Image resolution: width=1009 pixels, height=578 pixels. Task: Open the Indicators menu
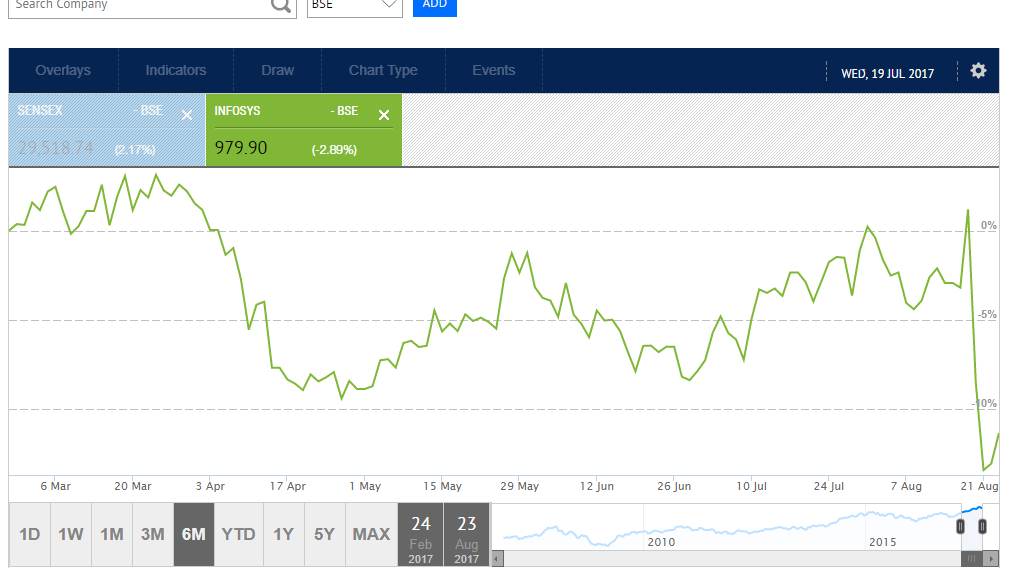click(175, 71)
